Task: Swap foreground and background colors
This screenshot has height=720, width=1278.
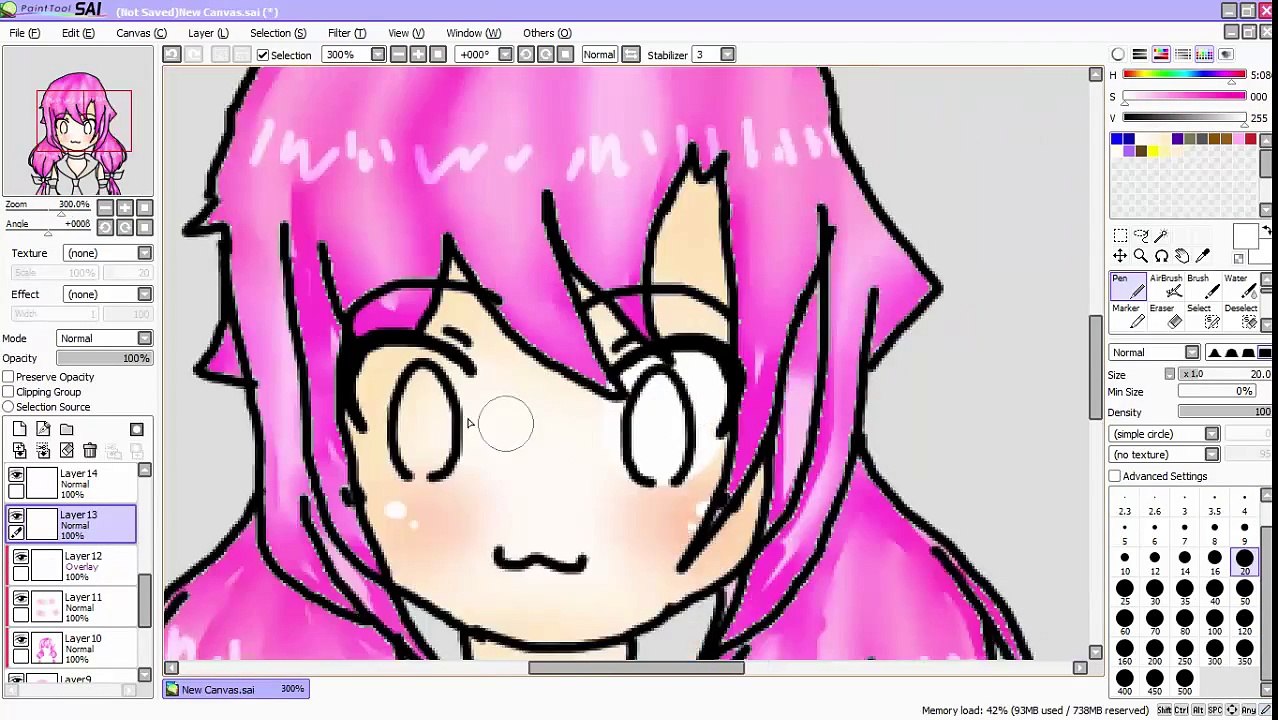Action: tap(1267, 232)
